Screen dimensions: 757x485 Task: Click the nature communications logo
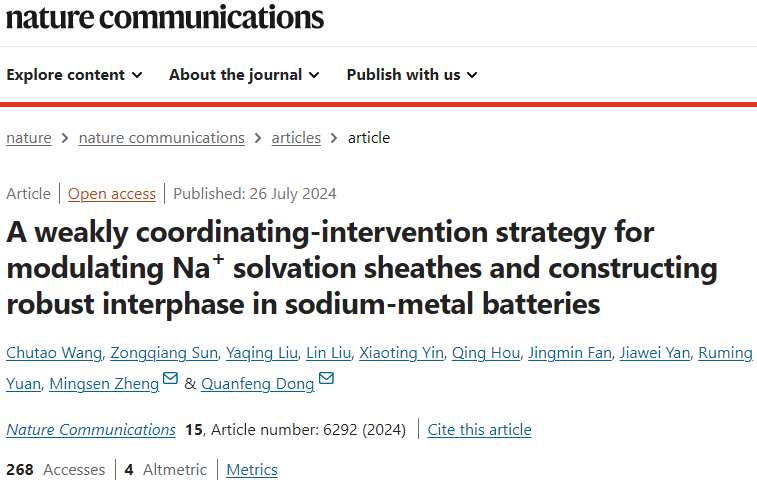click(165, 18)
